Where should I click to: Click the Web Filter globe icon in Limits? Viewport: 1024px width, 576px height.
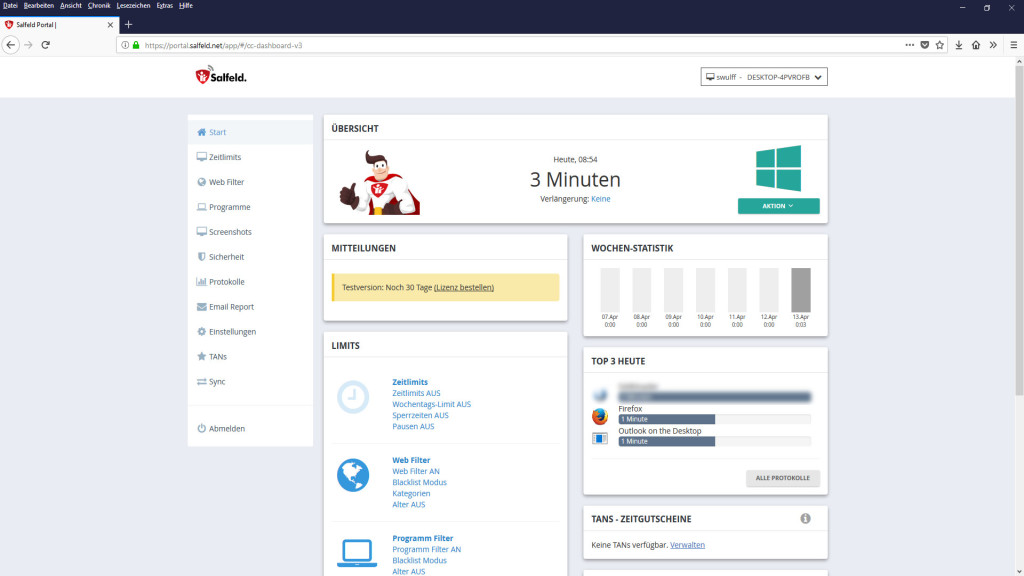(x=352, y=475)
